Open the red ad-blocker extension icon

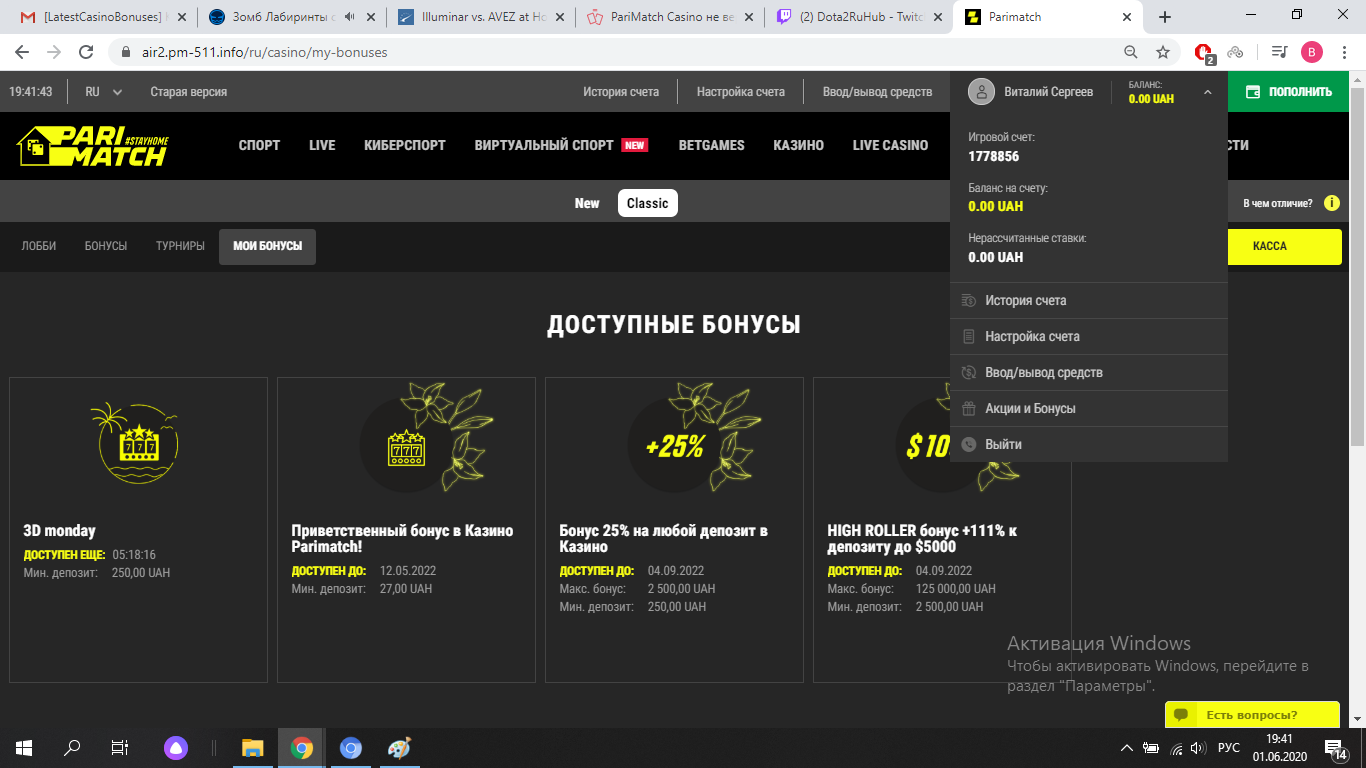coord(1205,53)
